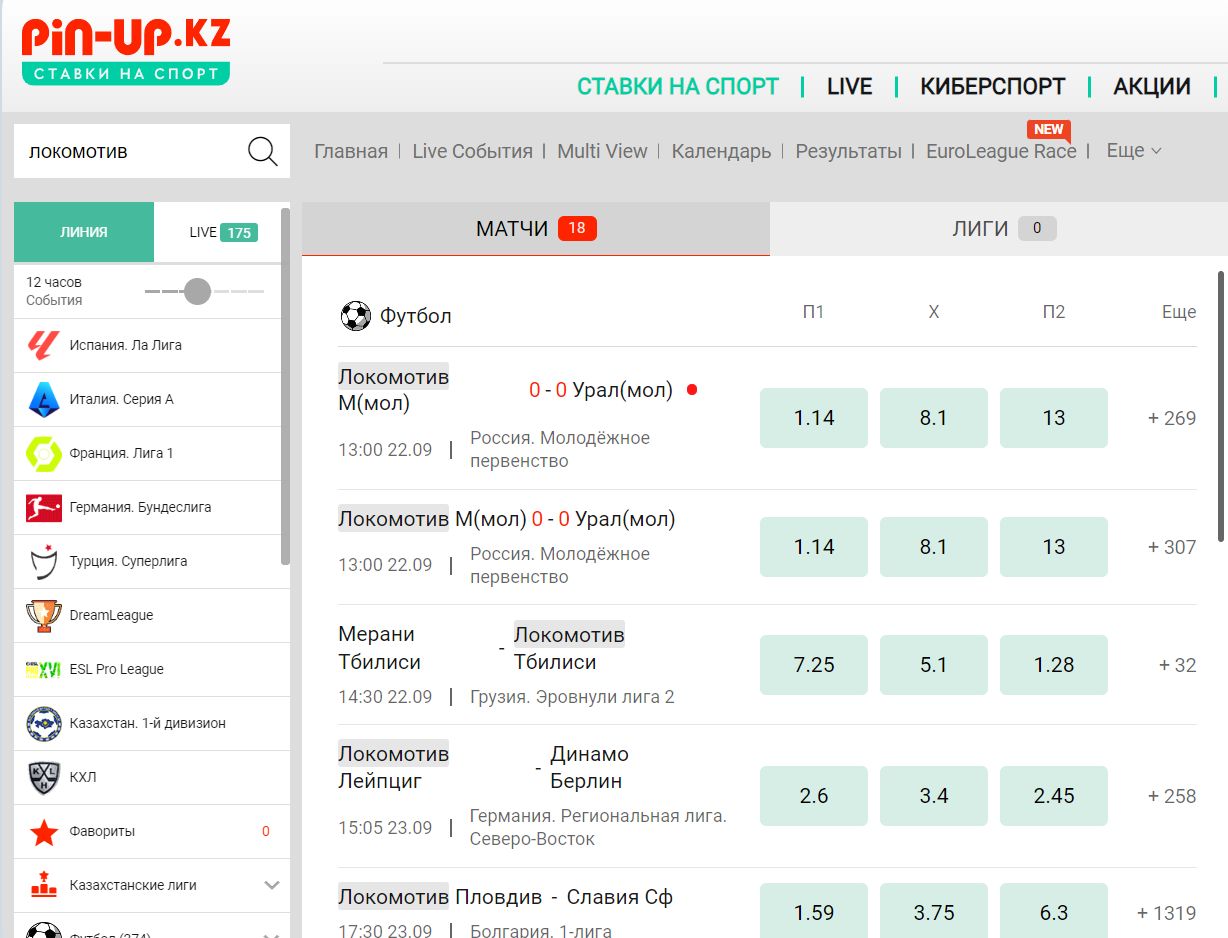Bet П2 at 6.3 on Славия Сф
The image size is (1228, 938).
1054,911
